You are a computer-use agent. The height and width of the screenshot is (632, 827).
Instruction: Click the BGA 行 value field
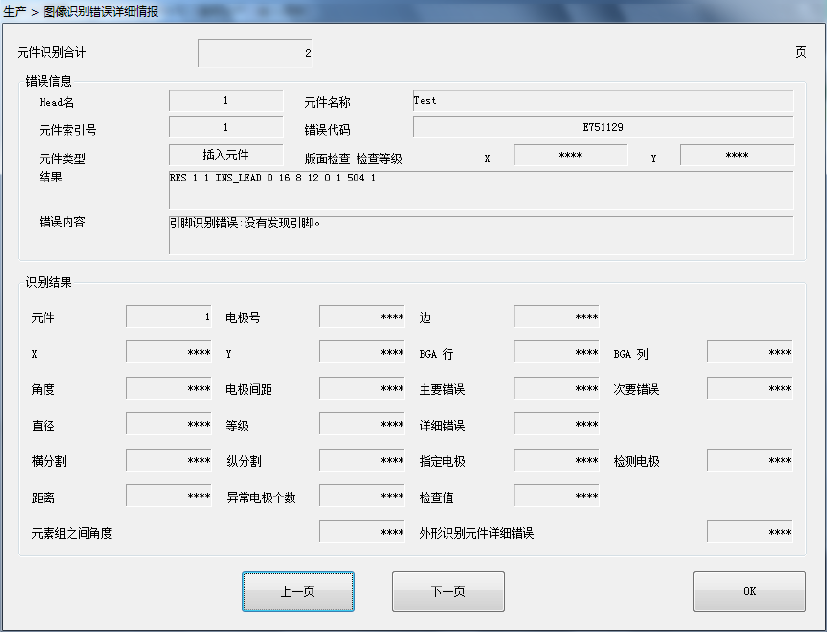pos(557,352)
